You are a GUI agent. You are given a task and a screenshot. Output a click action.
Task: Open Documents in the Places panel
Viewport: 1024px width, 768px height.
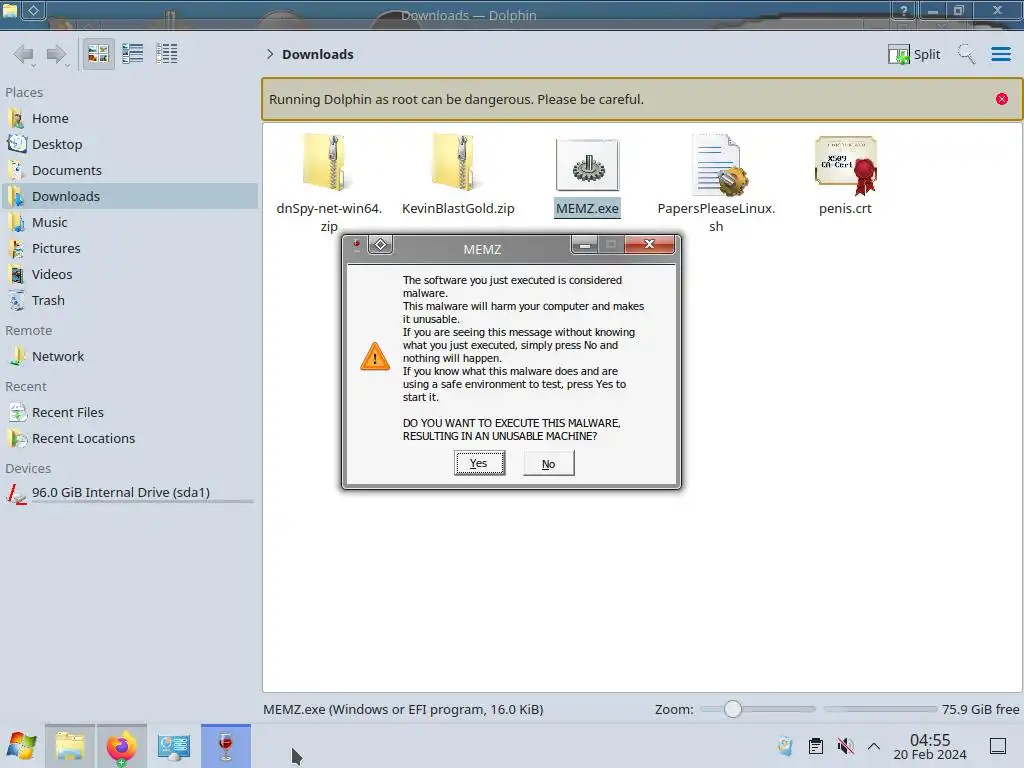129,170
